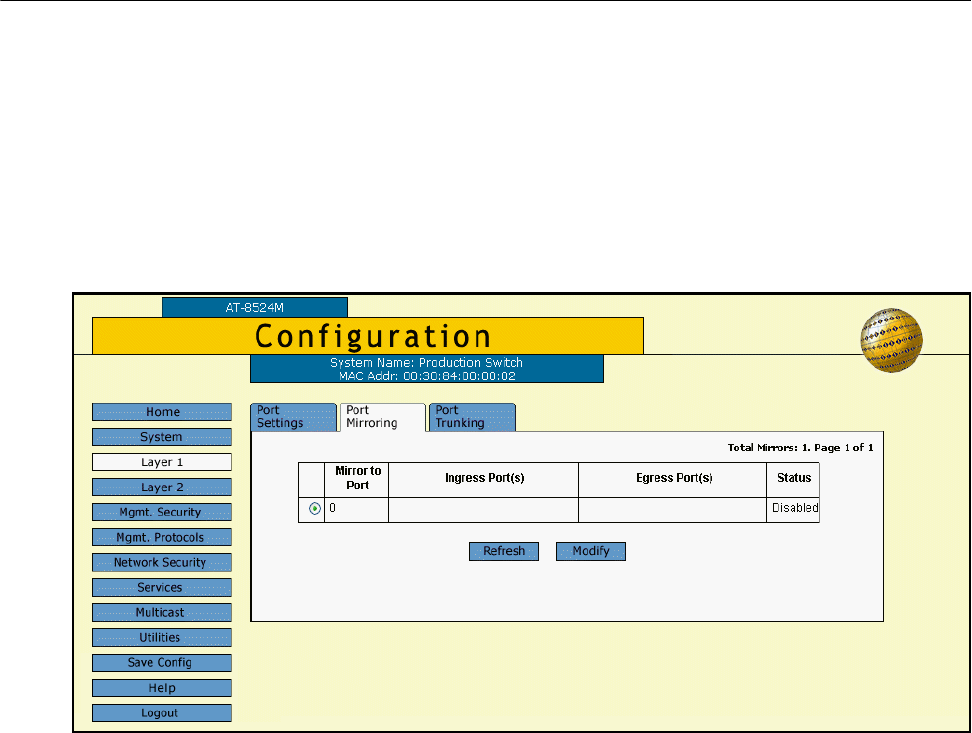This screenshot has width=972, height=733.
Task: Select Layer 1 in the sidebar
Action: [x=162, y=462]
